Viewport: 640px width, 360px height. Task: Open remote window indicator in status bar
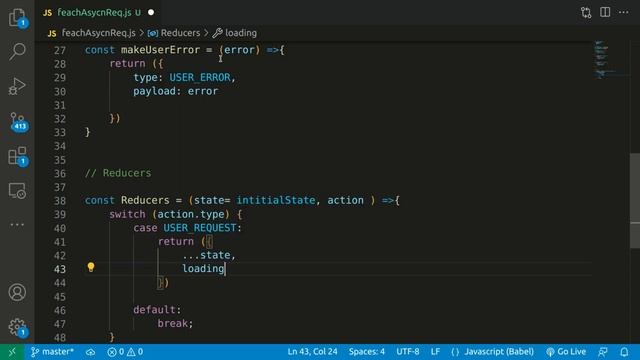[x=12, y=352]
